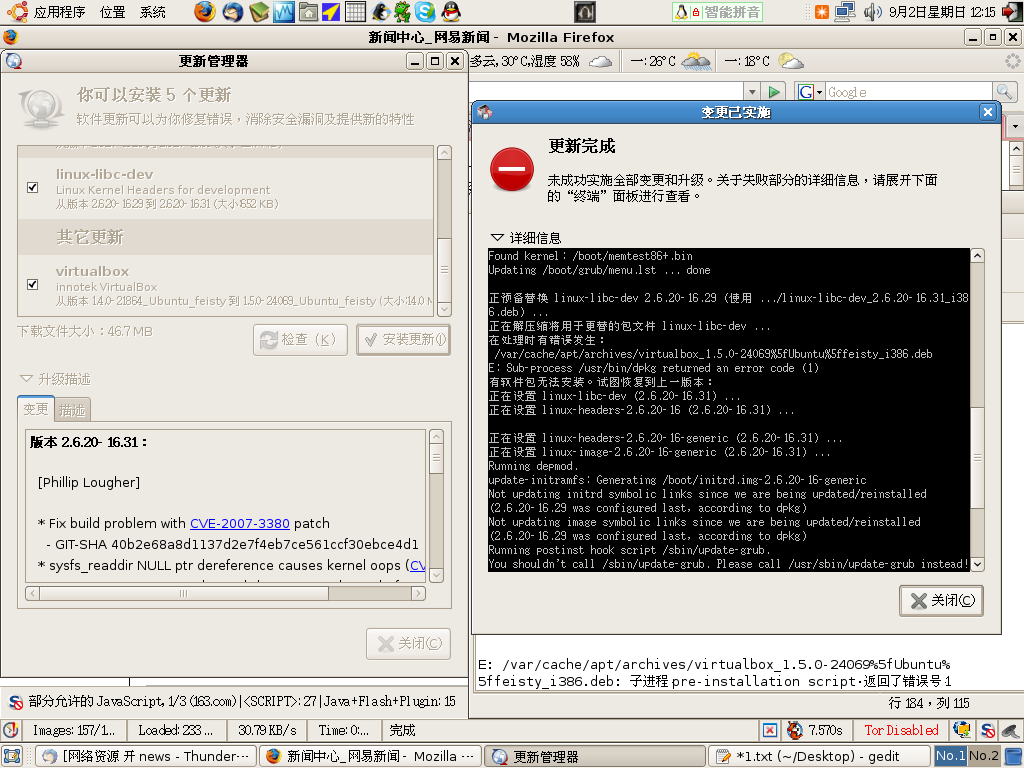Screen dimensions: 1024x768
Task: Close the 变更已实施 dialog with X
Action: tap(988, 112)
